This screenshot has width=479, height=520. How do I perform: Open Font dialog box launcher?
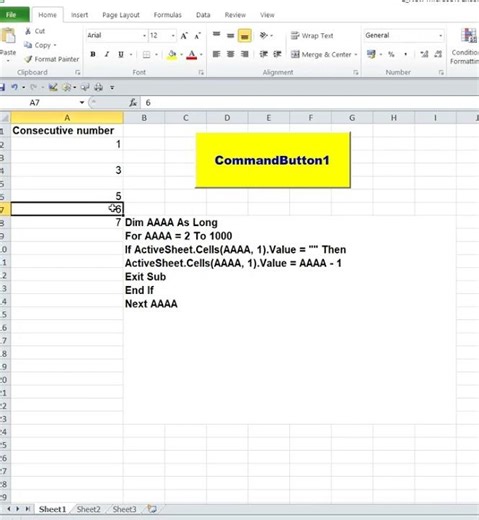[201, 72]
